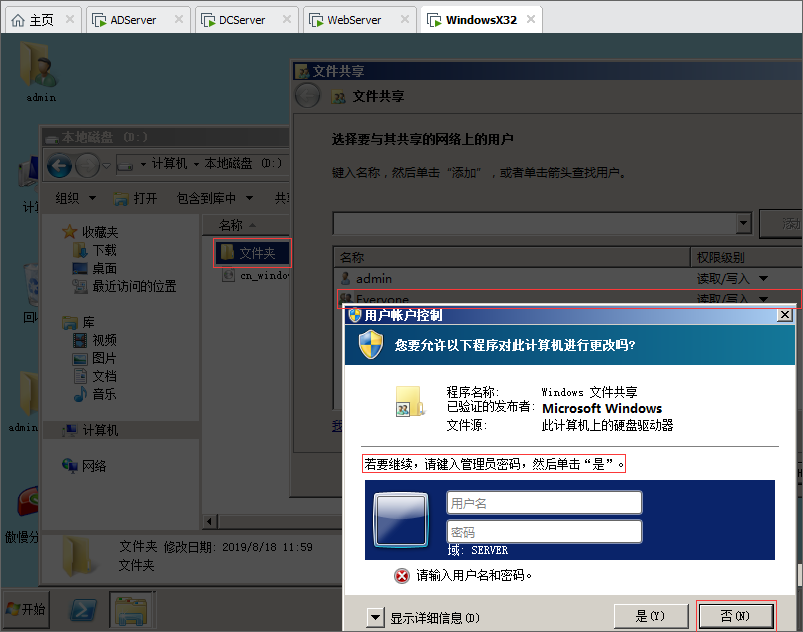Viewport: 803px width, 632px height.
Task: Click left arrow of Explorer horizontal scrollbar
Action: (209, 522)
